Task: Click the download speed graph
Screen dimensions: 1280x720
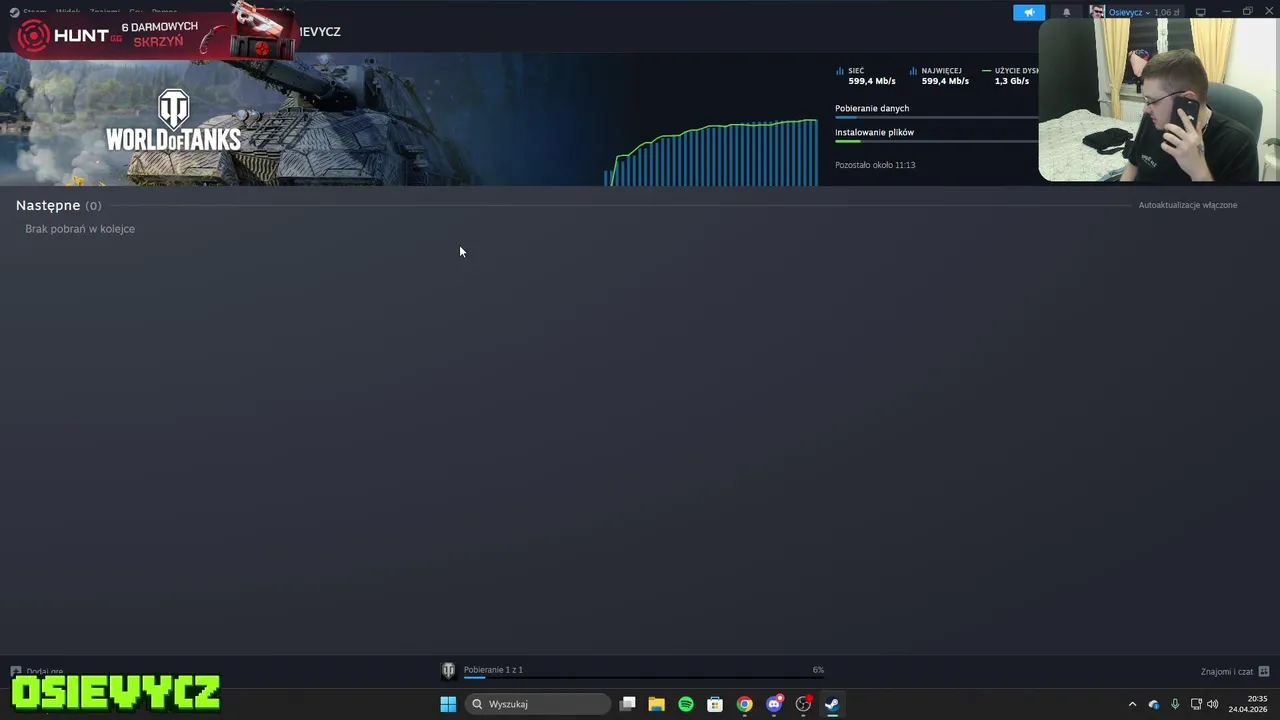Action: [711, 152]
